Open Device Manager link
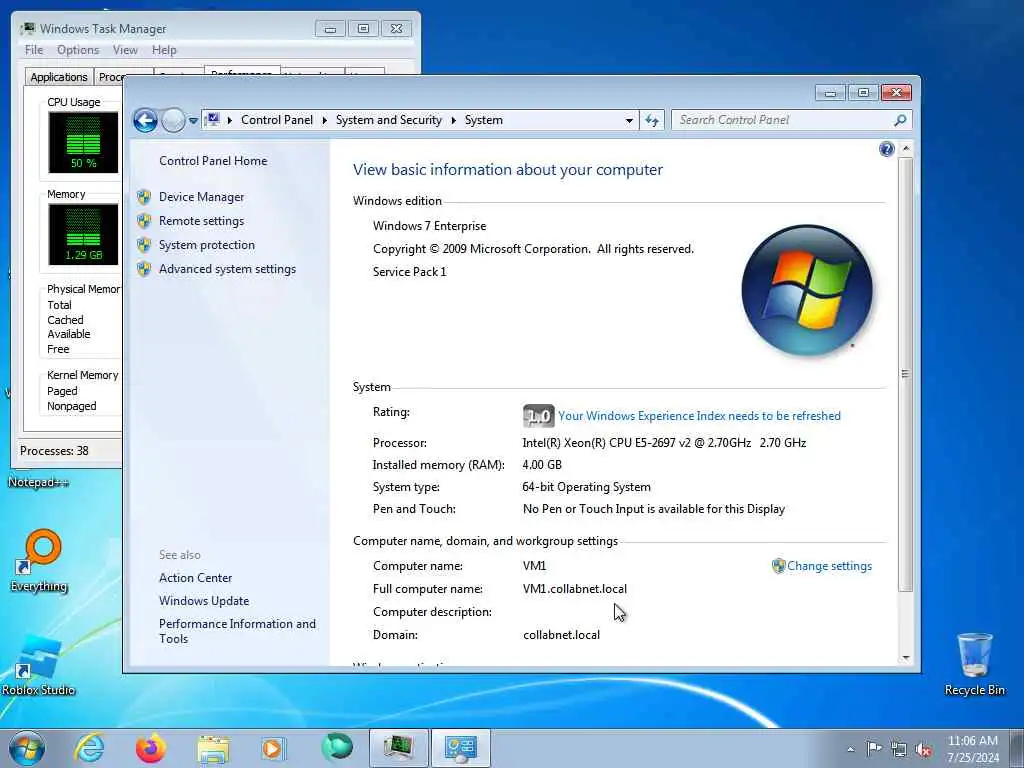This screenshot has height=768, width=1024. (x=201, y=197)
